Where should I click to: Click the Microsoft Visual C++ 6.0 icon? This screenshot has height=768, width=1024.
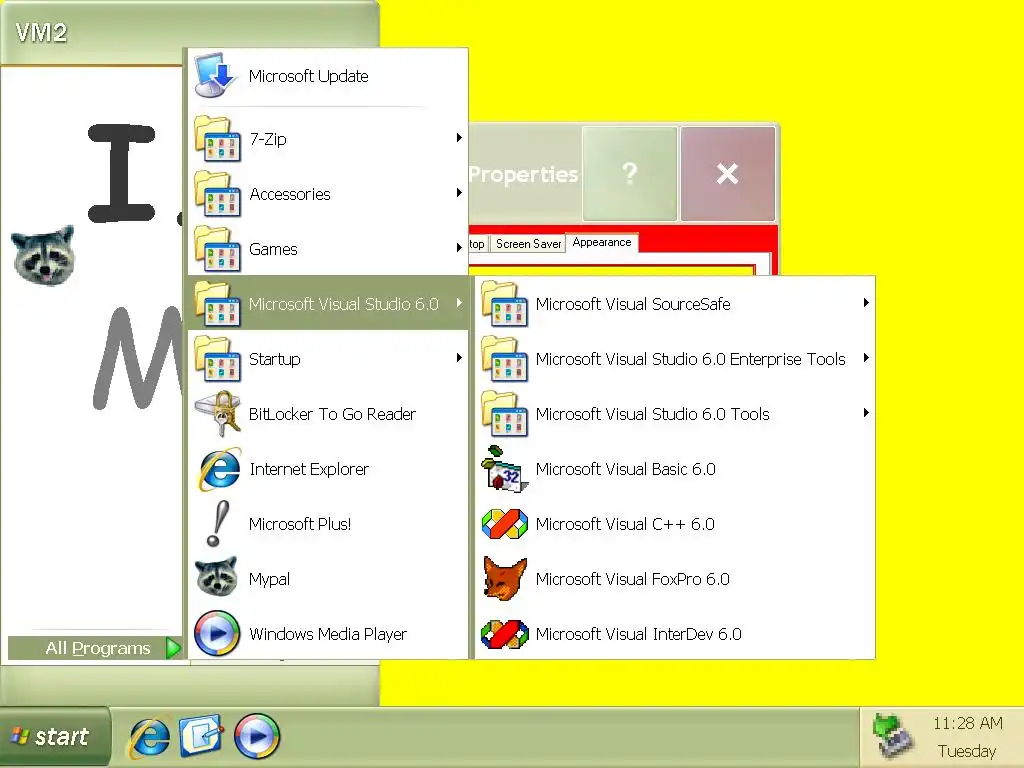505,524
